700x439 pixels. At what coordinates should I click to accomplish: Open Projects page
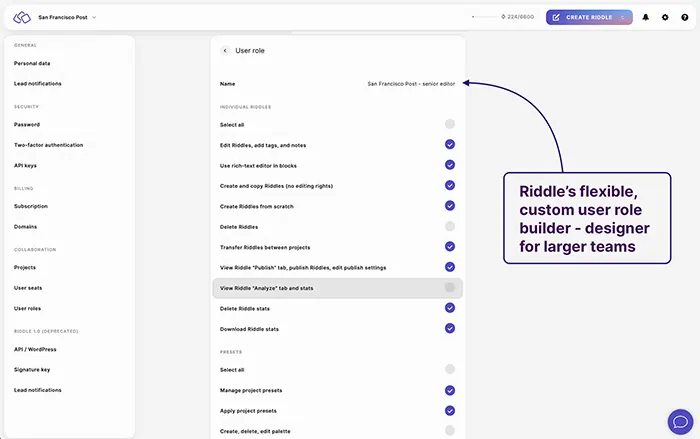[x=25, y=268]
